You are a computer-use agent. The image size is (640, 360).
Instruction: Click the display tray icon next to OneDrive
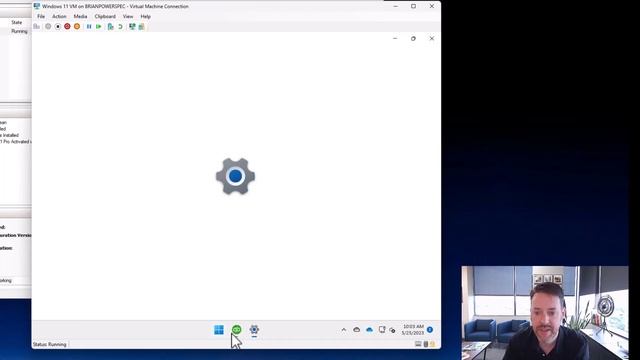click(x=382, y=330)
